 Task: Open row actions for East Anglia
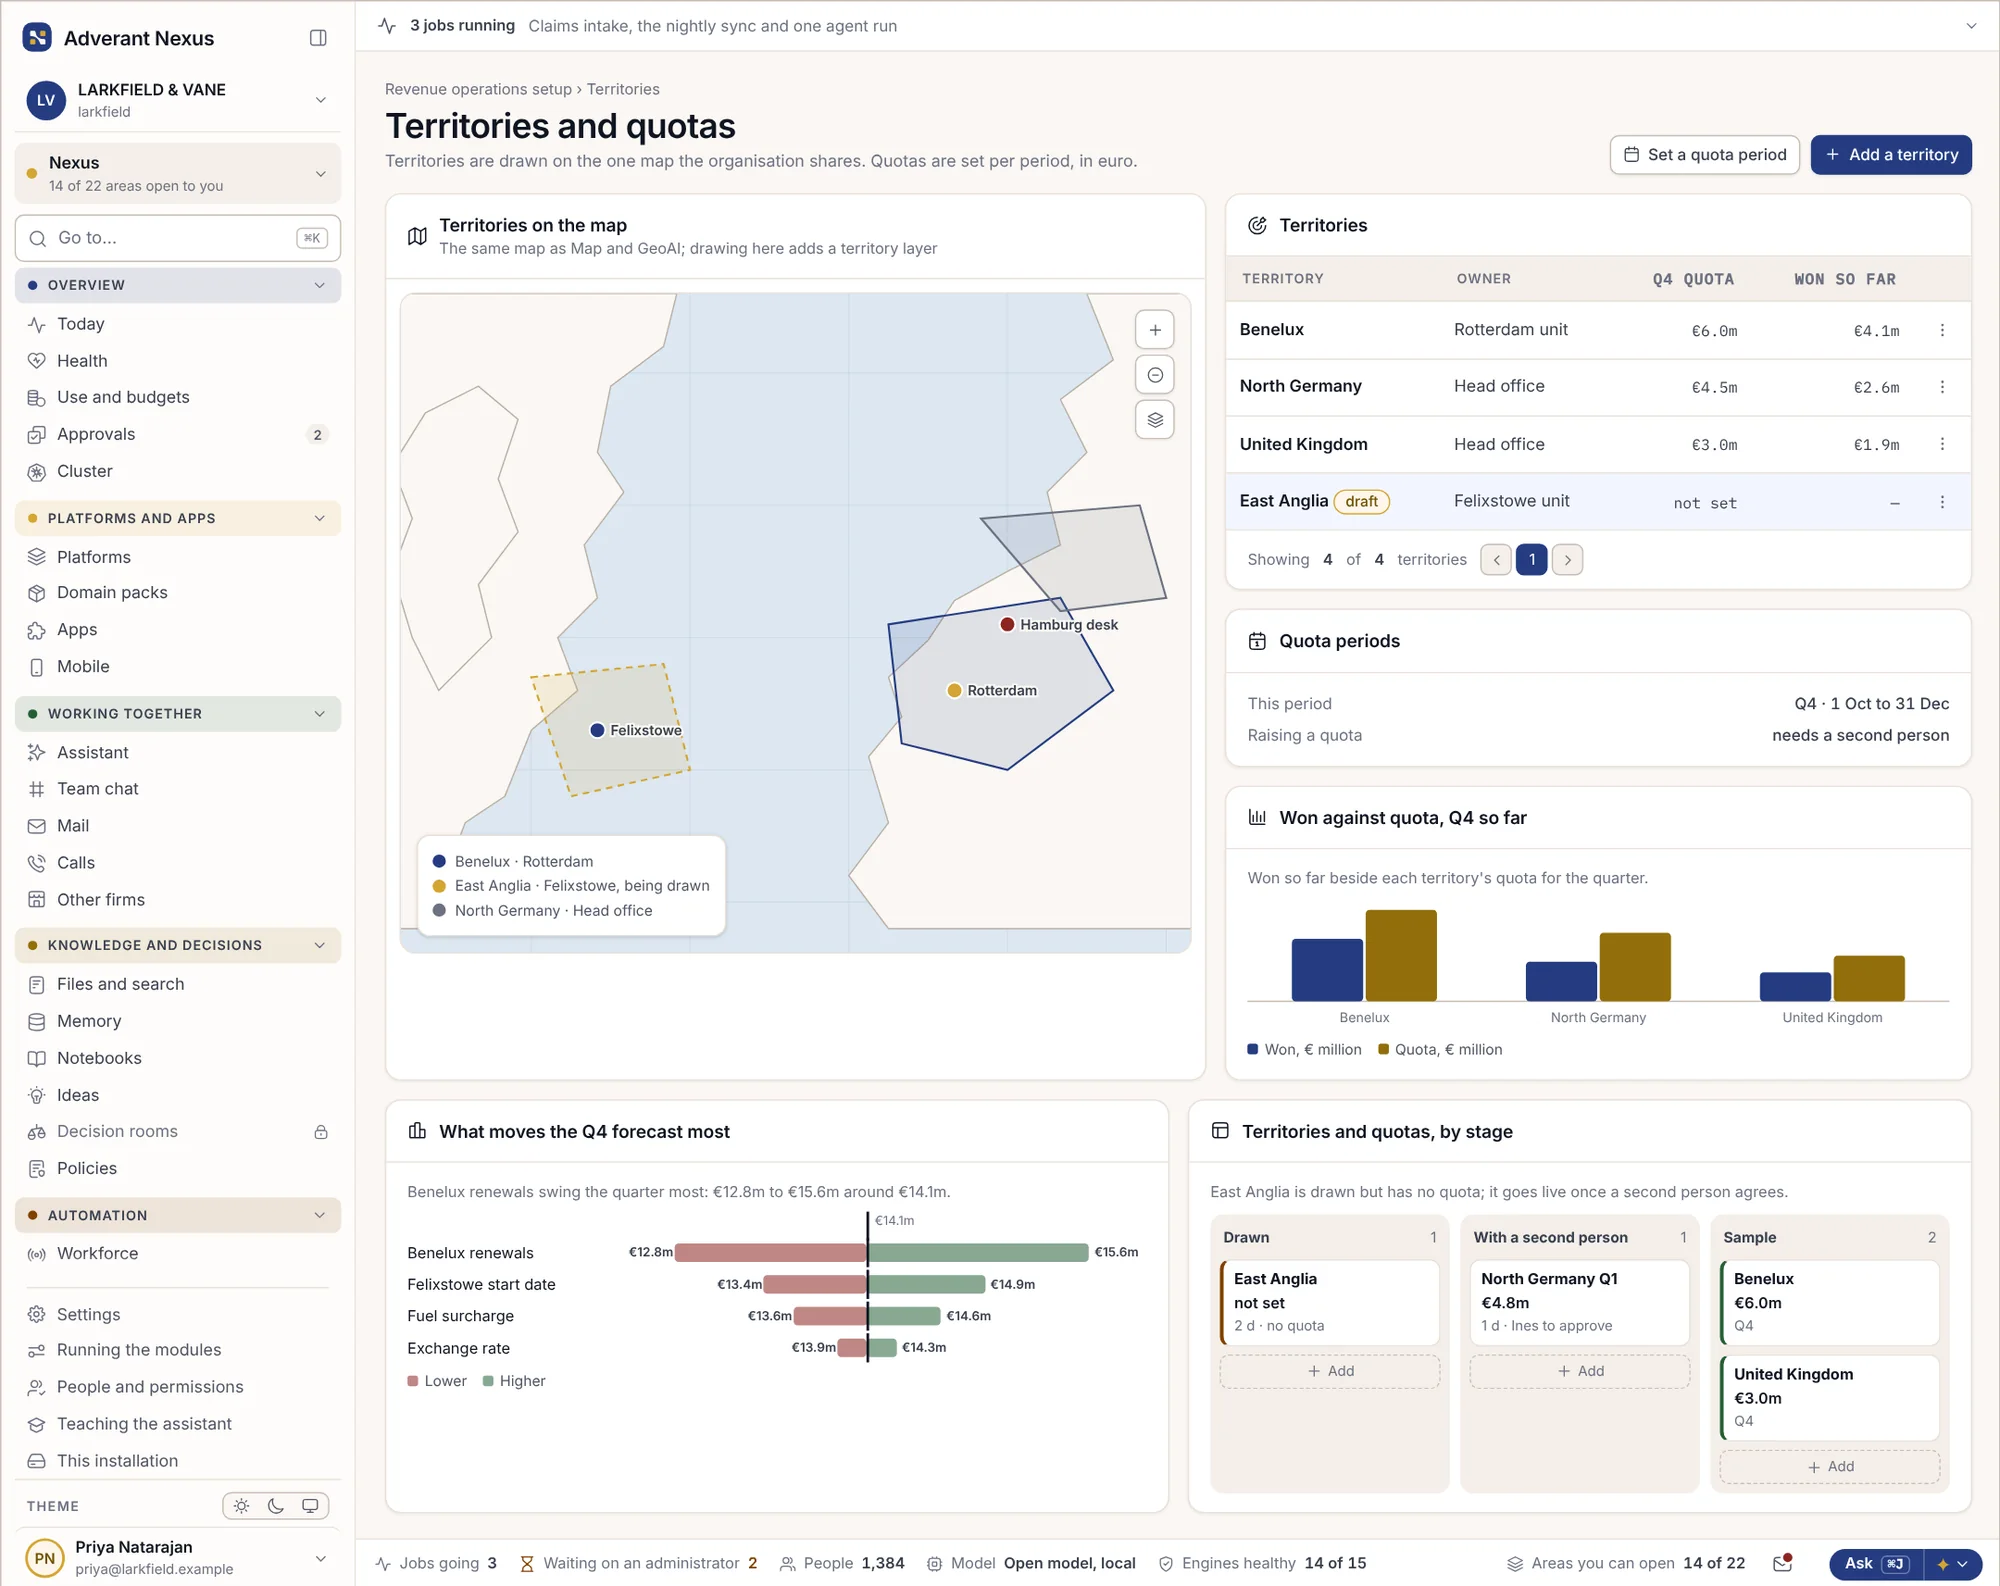pos(1942,502)
